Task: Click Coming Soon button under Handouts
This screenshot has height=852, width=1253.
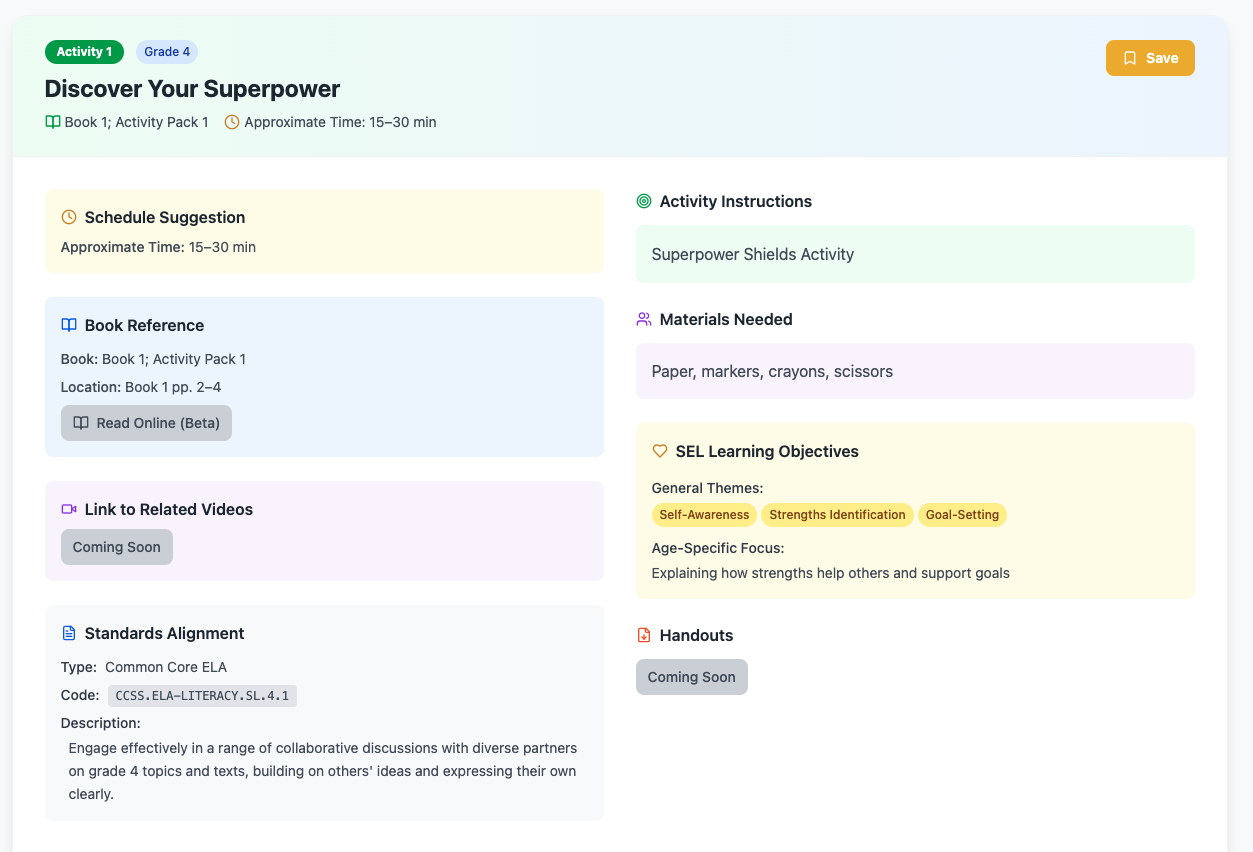Action: click(x=691, y=677)
